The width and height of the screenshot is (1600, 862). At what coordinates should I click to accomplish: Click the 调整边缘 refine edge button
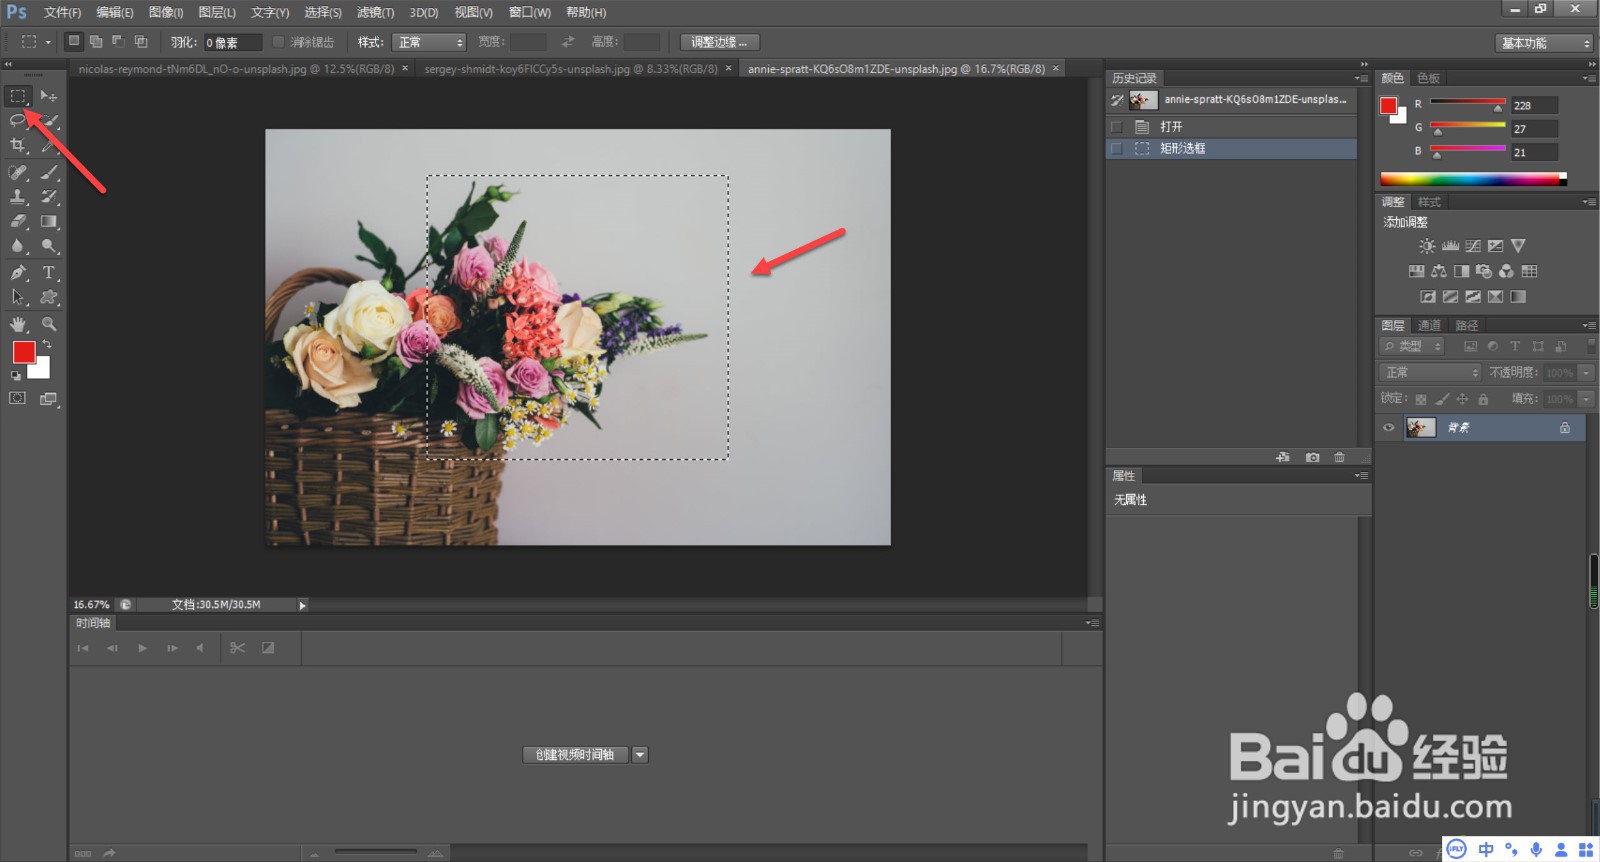pyautogui.click(x=720, y=42)
